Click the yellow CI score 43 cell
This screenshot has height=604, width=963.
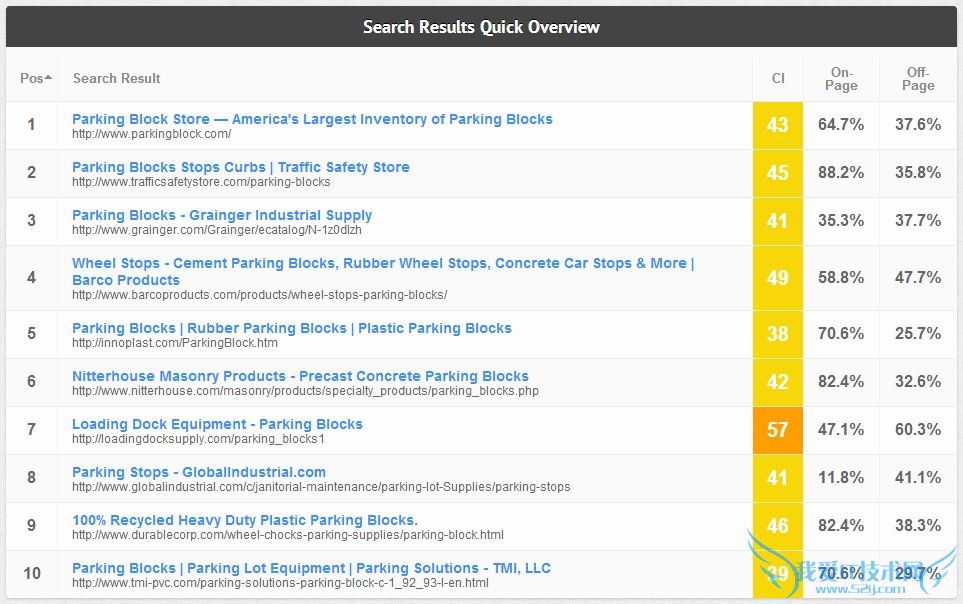(x=778, y=125)
